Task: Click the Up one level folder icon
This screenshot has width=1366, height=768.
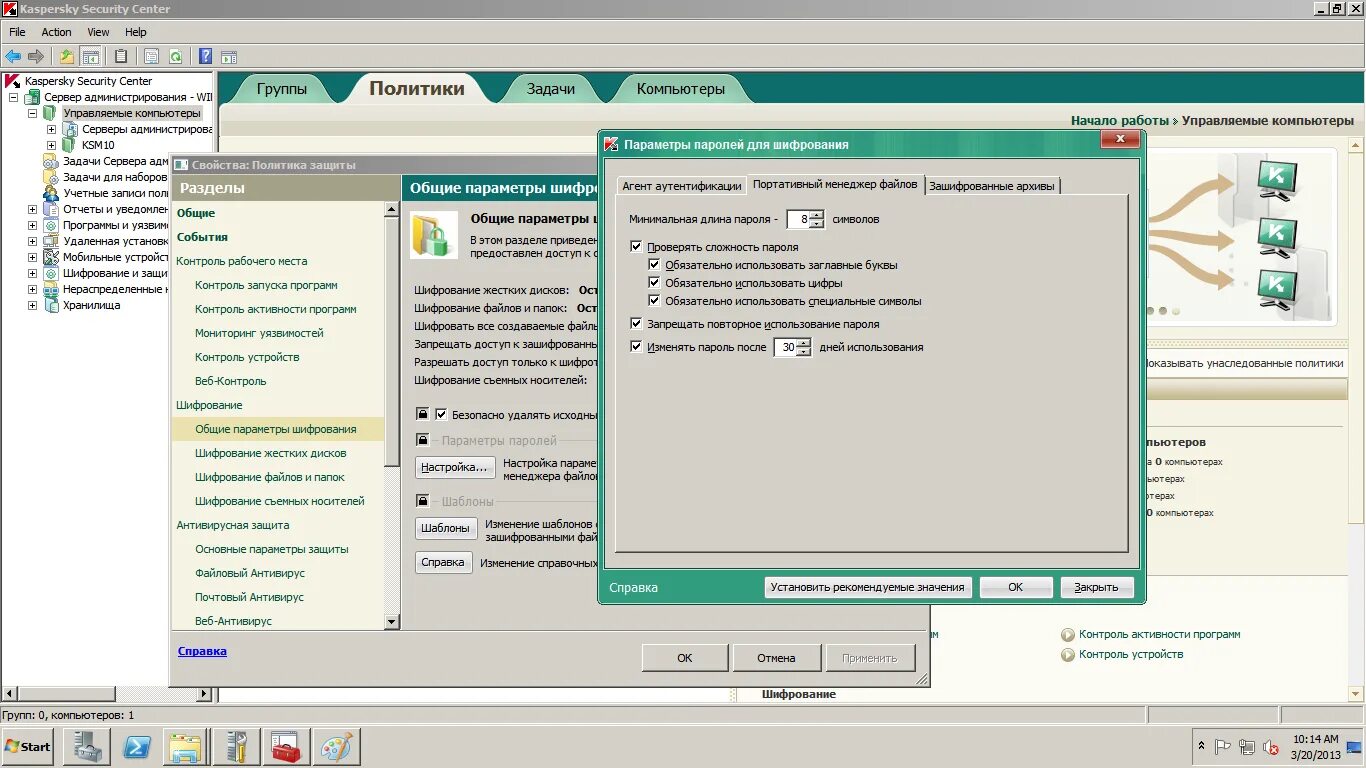Action: coord(67,56)
